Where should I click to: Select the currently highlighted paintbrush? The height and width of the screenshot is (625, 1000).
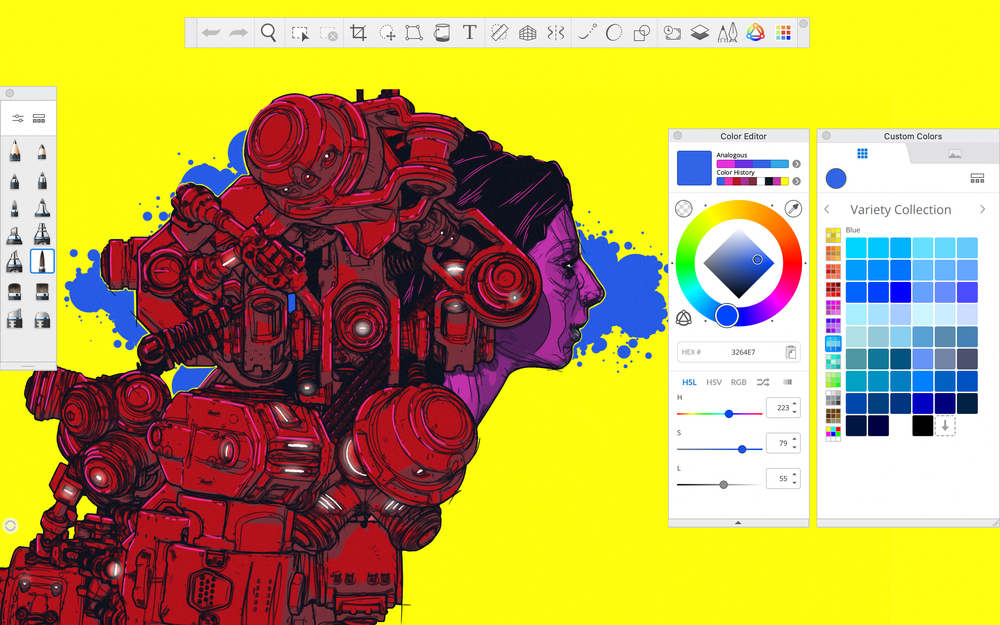tap(41, 260)
